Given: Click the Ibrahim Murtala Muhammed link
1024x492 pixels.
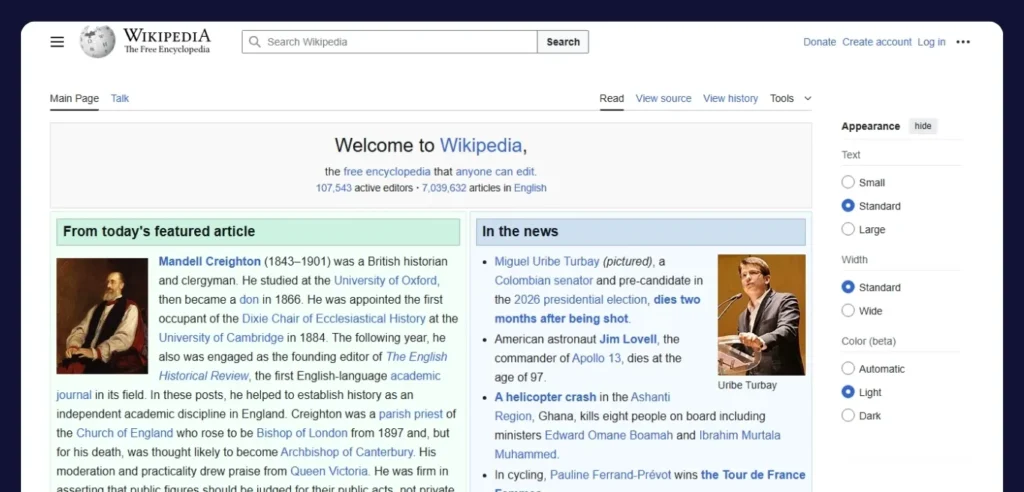Looking at the screenshot, I should [637, 444].
